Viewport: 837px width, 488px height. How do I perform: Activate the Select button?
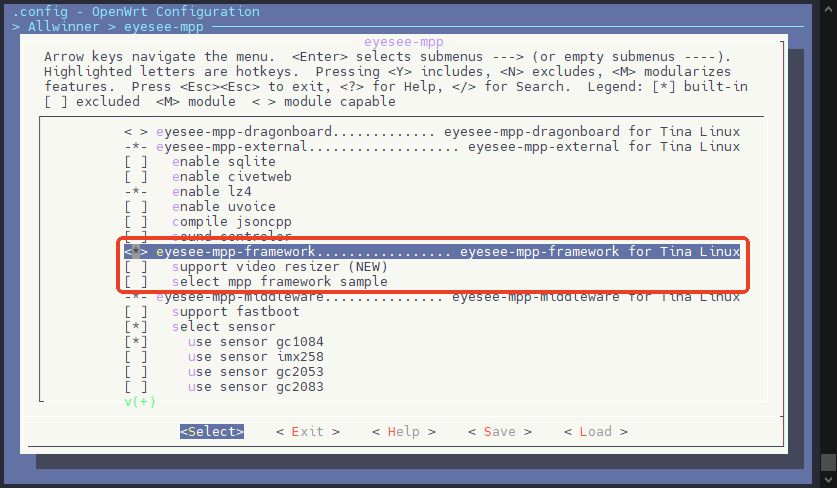click(212, 431)
